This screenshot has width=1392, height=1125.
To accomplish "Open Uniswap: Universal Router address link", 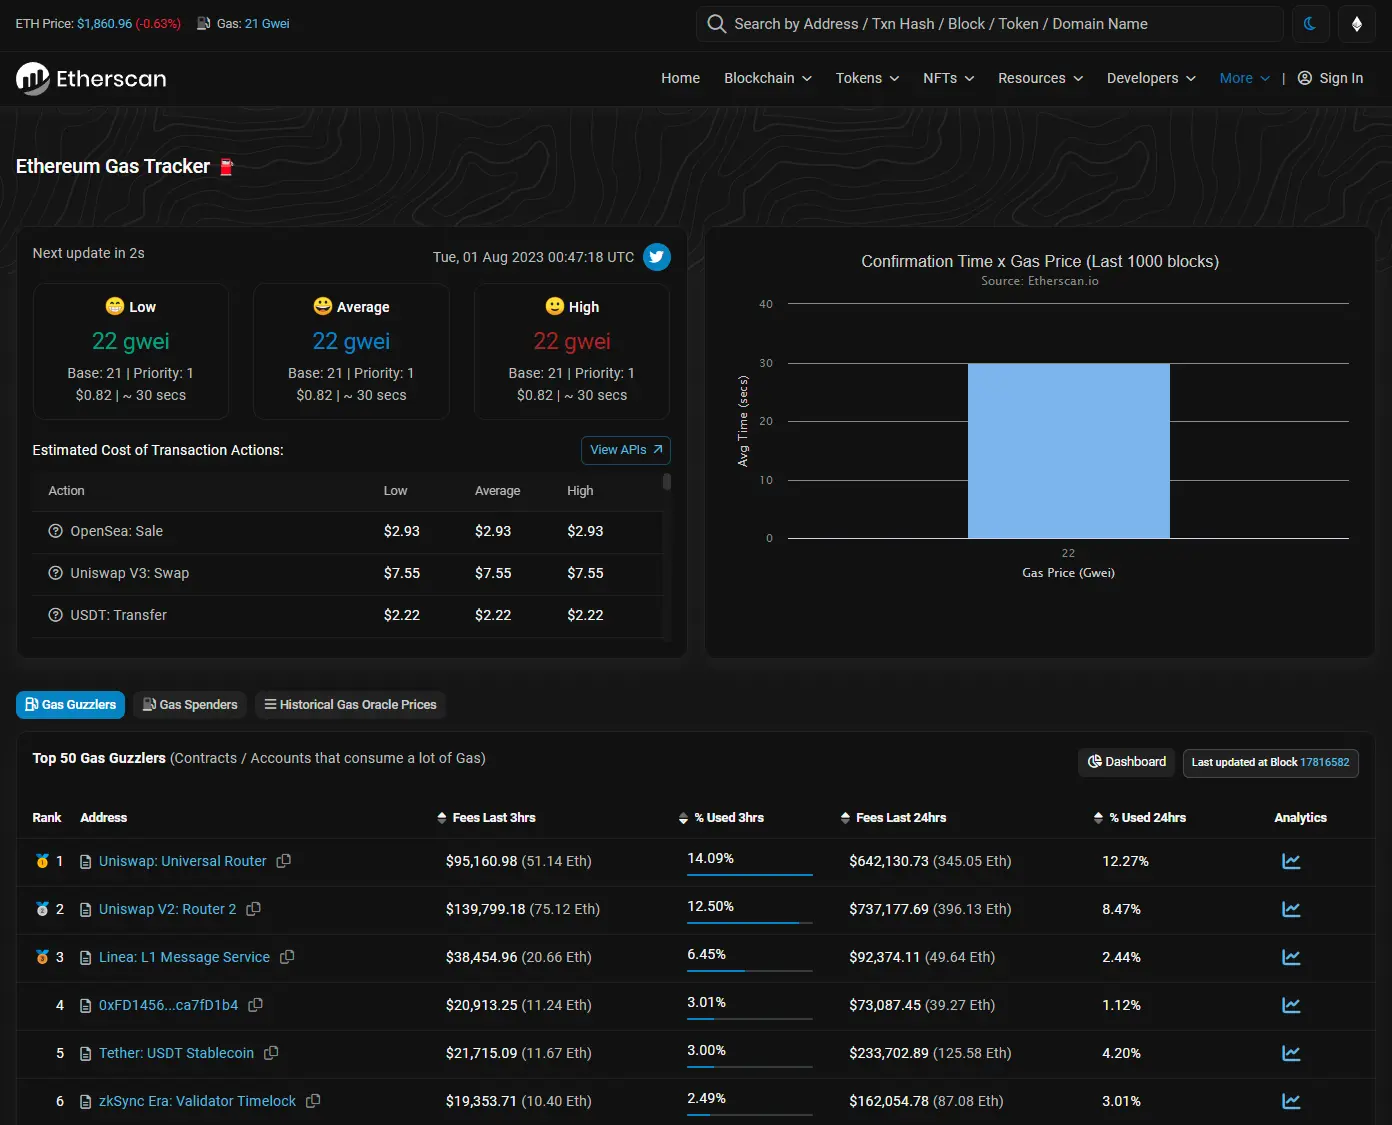I will point(183,861).
